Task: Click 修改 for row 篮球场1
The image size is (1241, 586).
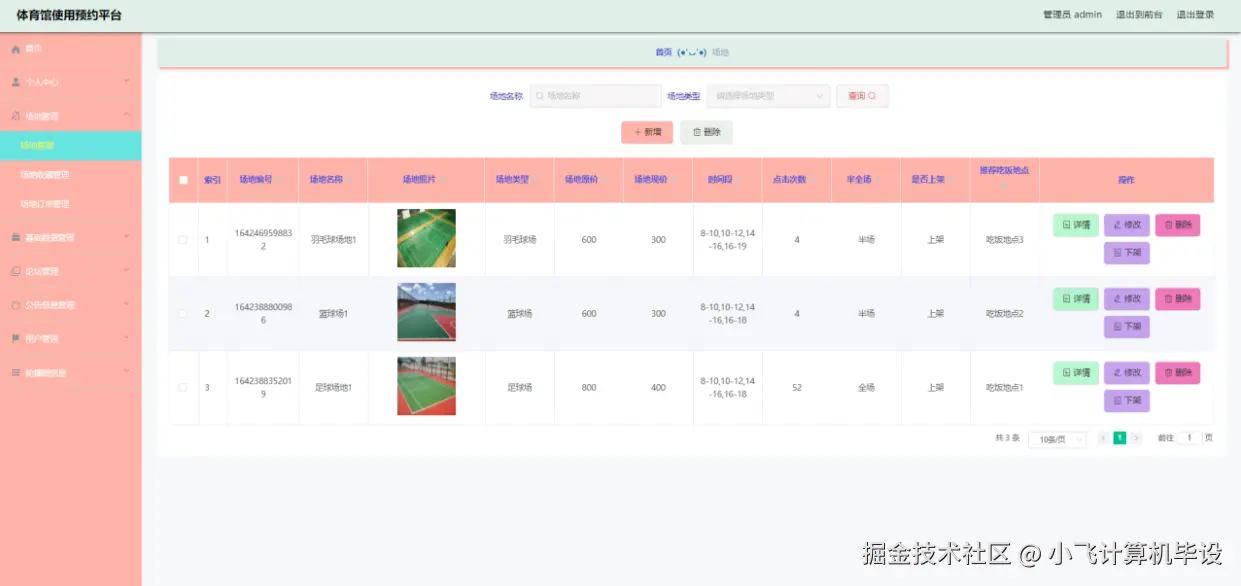Action: tap(1127, 299)
